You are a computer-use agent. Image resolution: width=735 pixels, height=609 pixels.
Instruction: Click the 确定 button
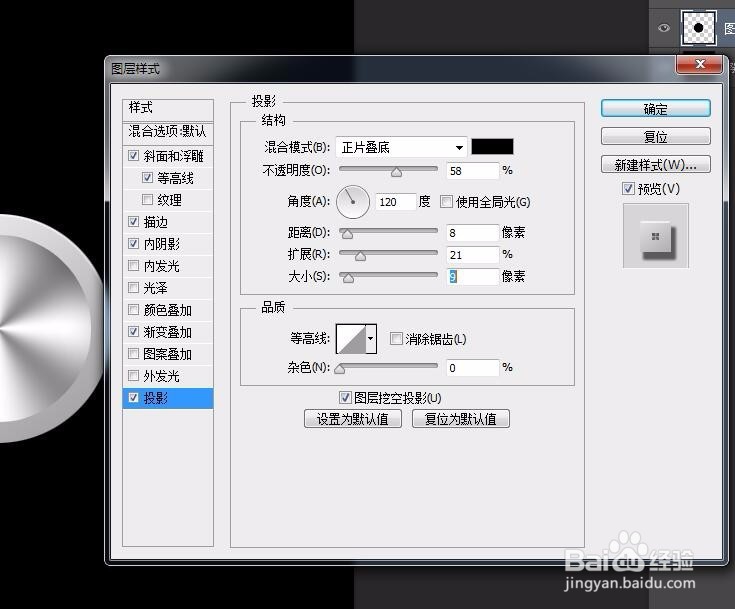pyautogui.click(x=655, y=109)
